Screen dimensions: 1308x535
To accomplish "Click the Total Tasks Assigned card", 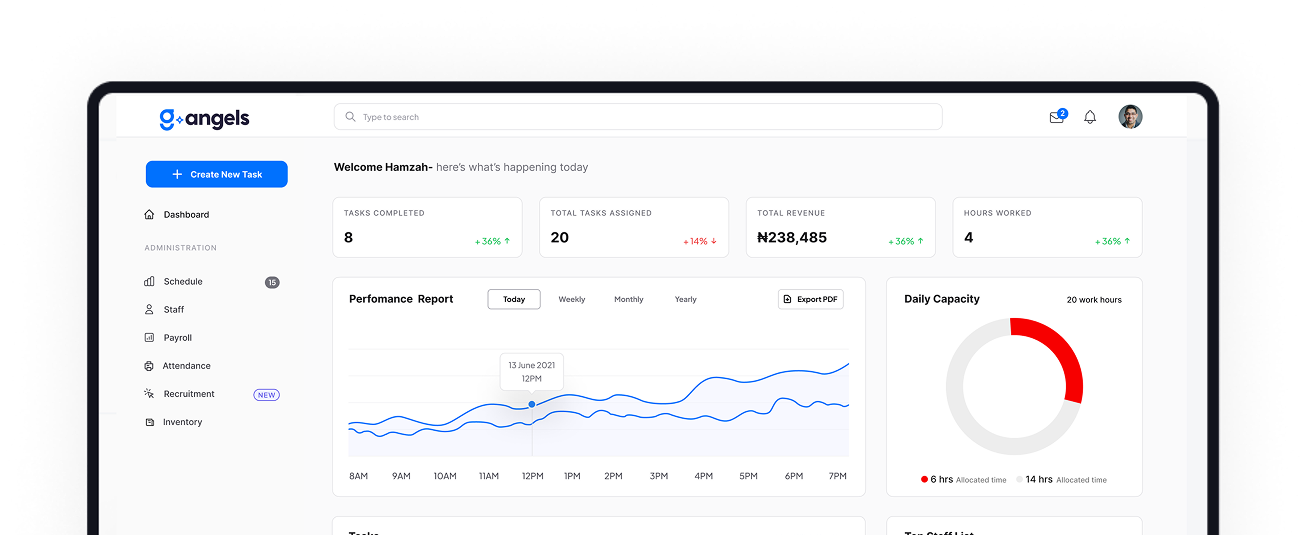I will click(x=634, y=227).
